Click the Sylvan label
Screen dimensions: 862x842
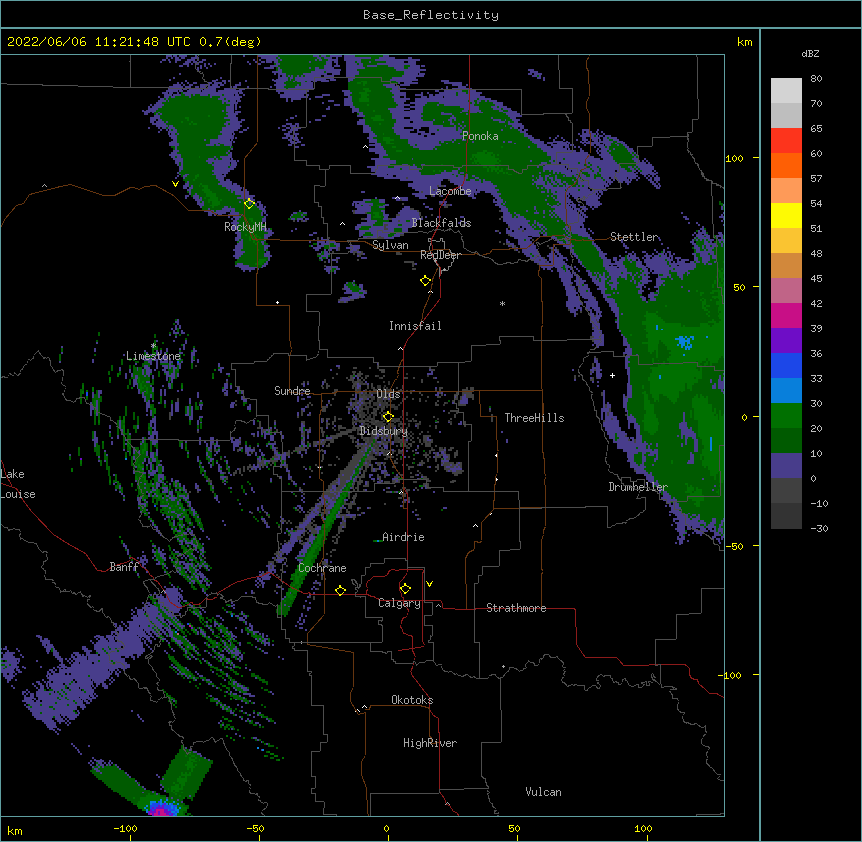(390, 245)
